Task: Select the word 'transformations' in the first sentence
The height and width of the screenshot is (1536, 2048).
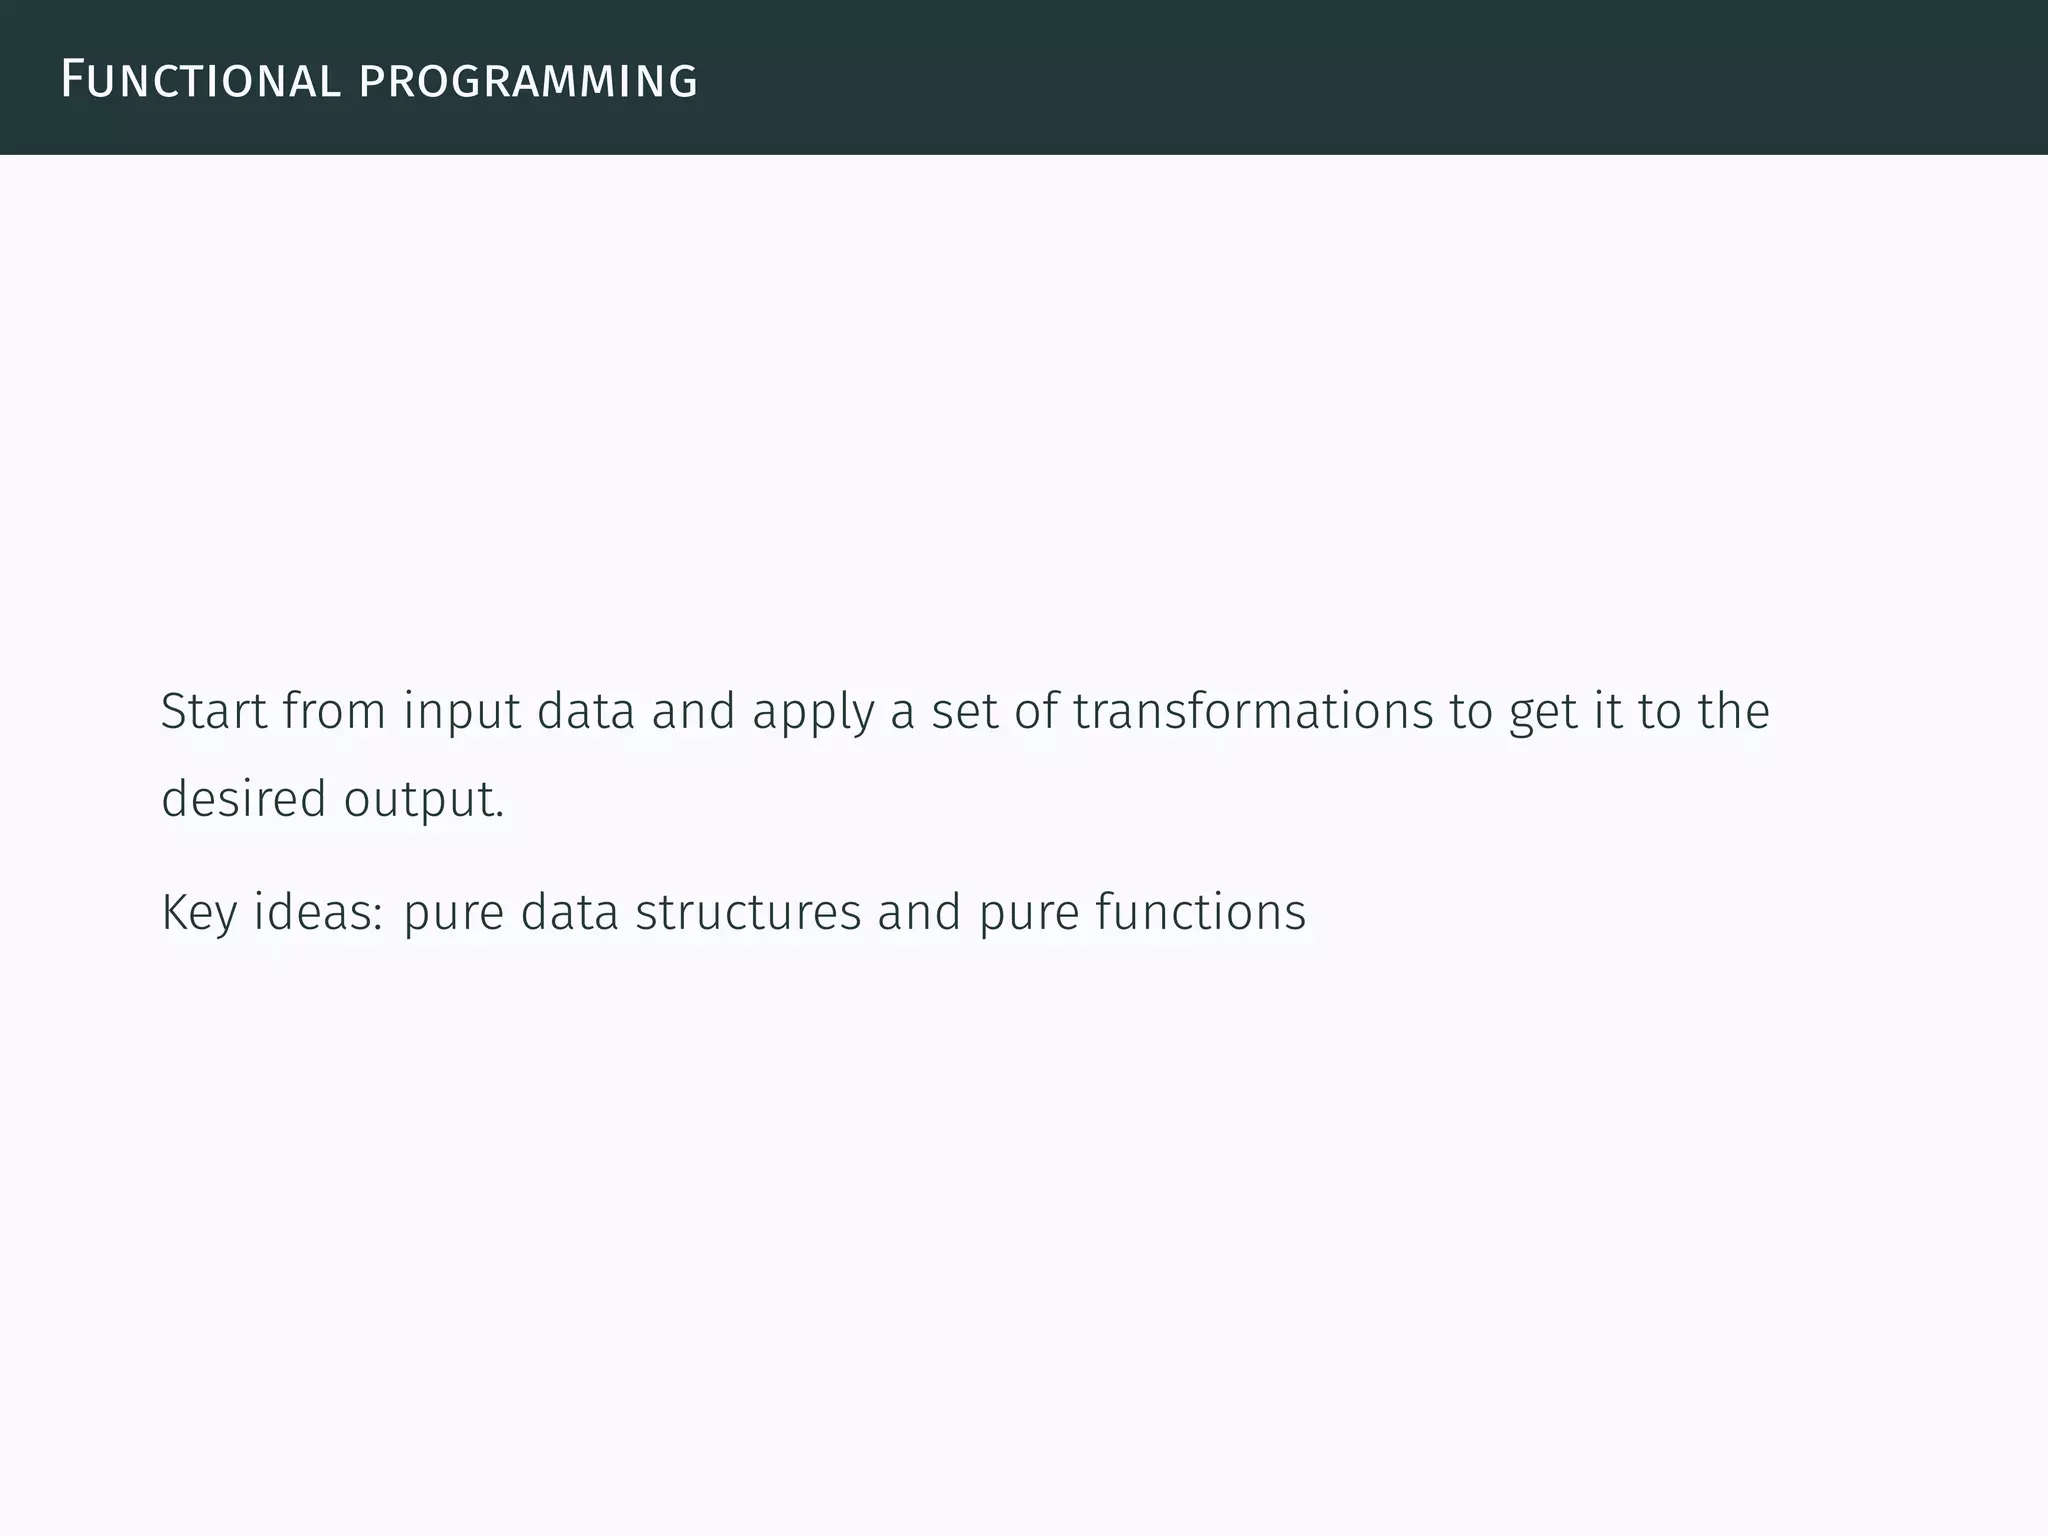Action: 1253,711
